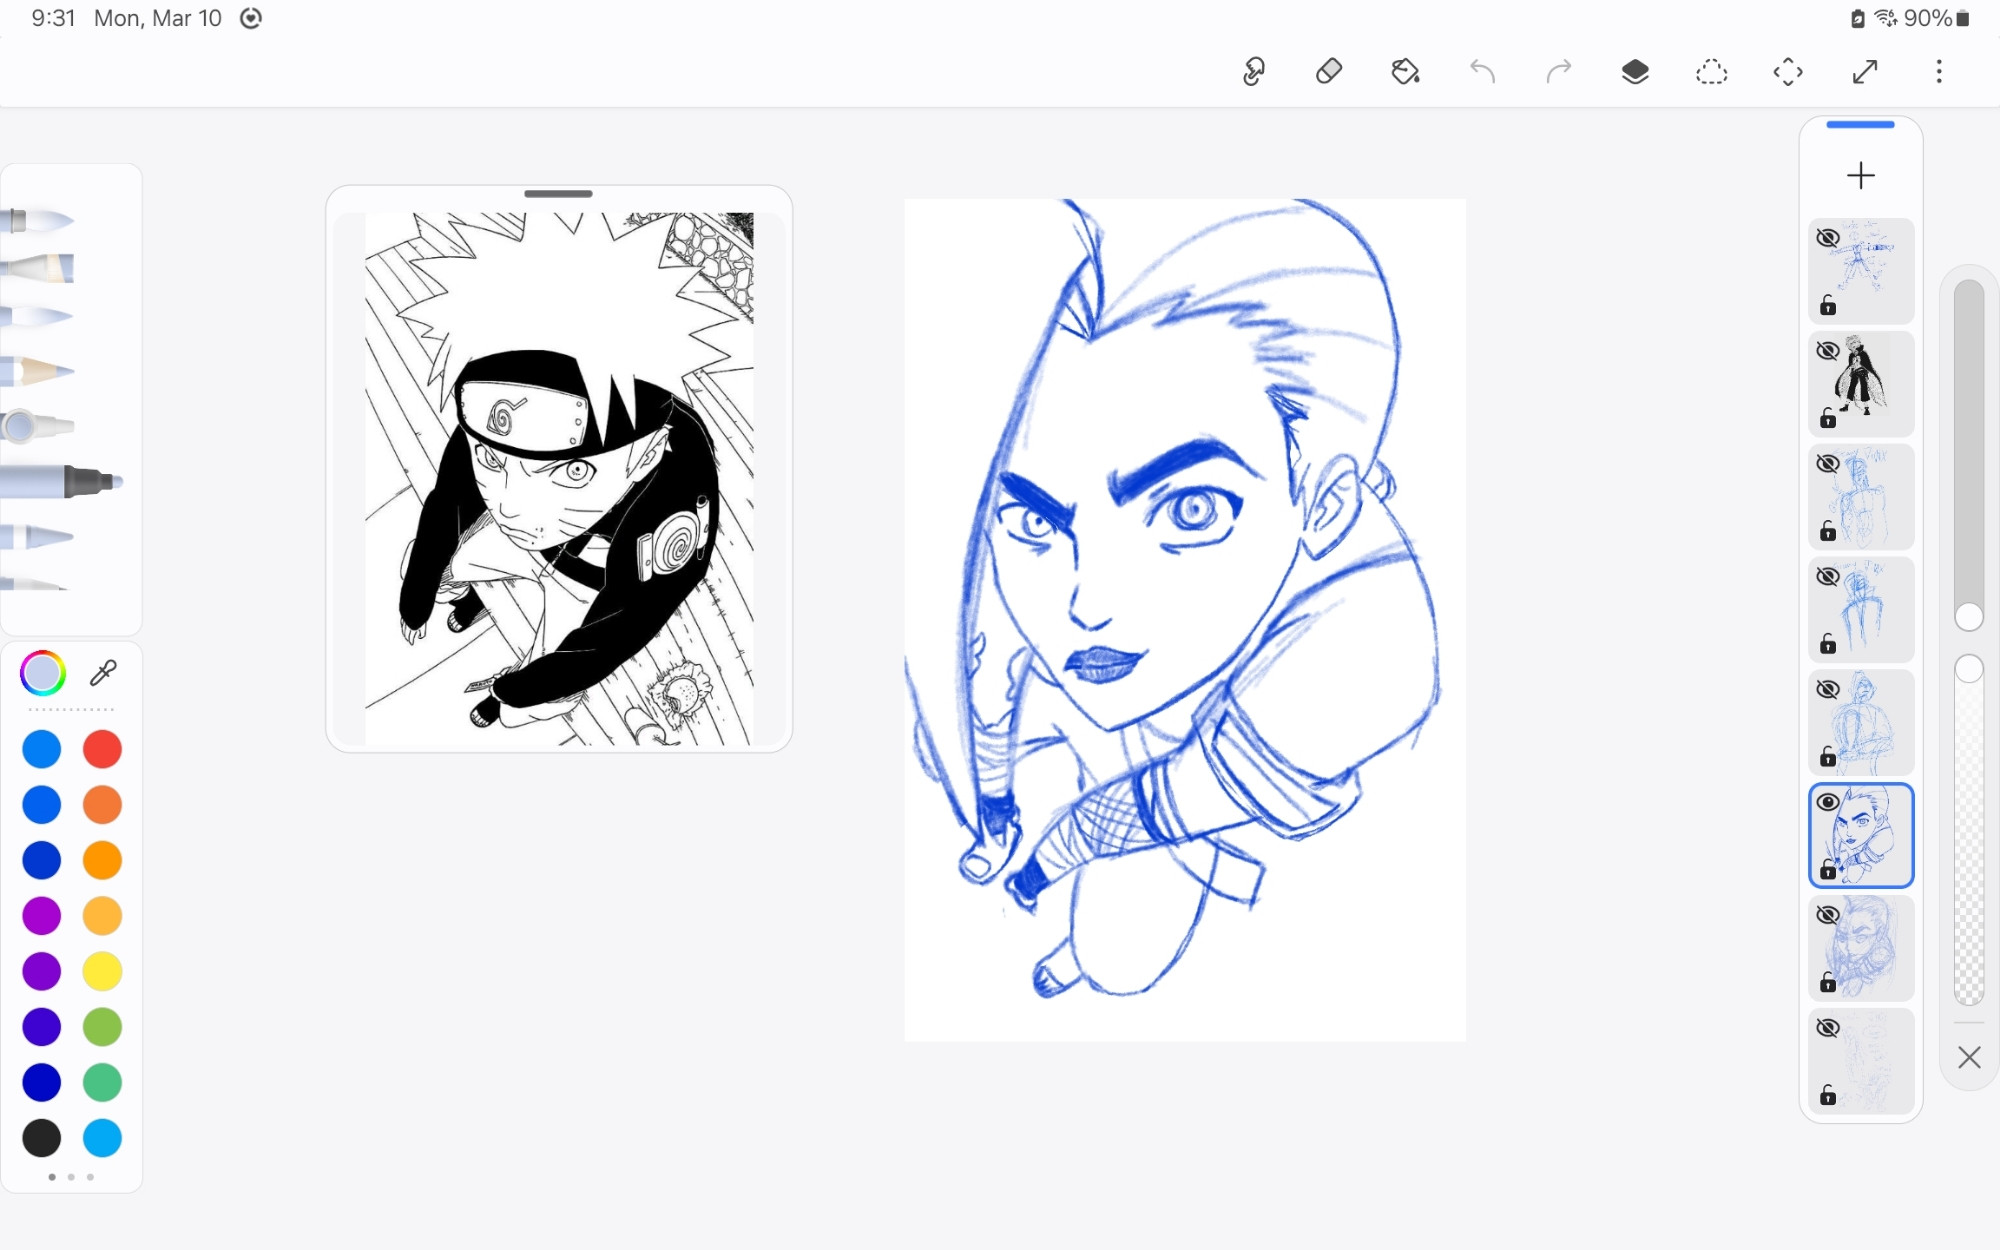Activate the move/transform canvas tool
Viewport: 2000px width, 1250px height.
click(x=1788, y=71)
